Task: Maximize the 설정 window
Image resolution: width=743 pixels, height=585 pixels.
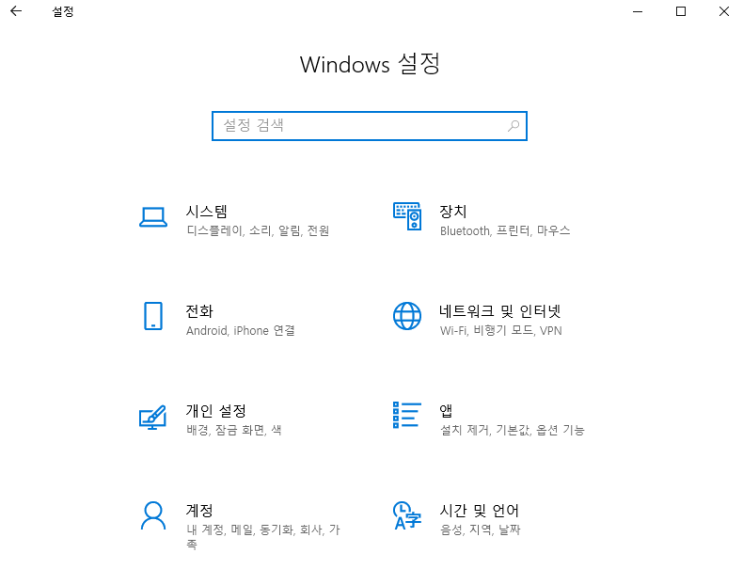Action: 681,11
